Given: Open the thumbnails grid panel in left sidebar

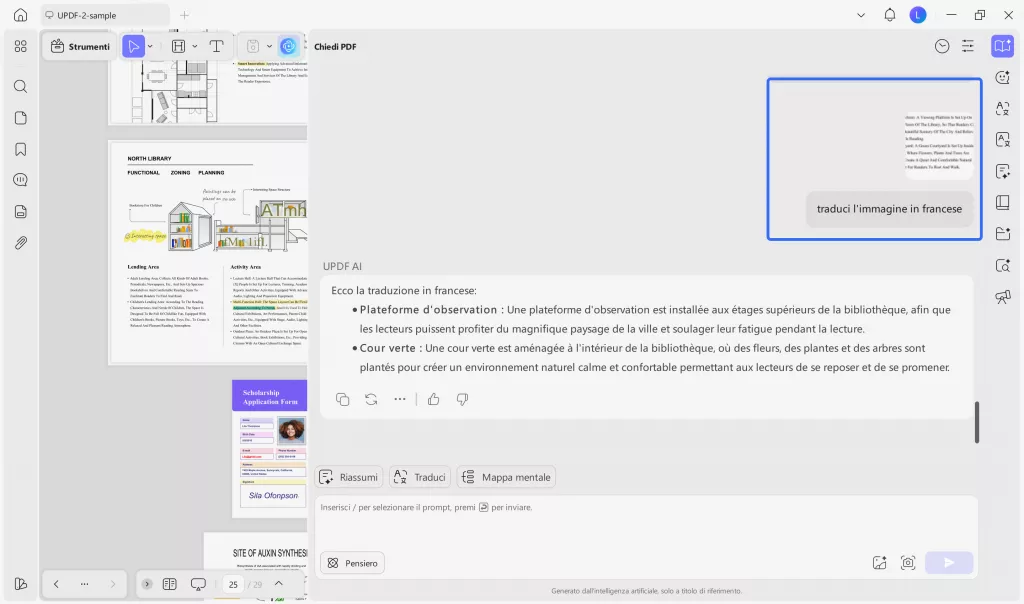Looking at the screenshot, I should point(20,46).
